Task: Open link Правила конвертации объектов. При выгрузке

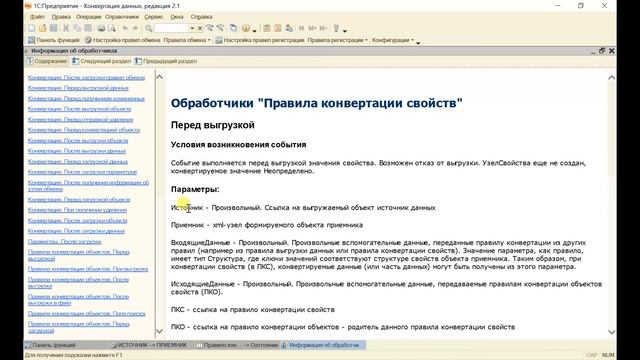Action: 88,269
